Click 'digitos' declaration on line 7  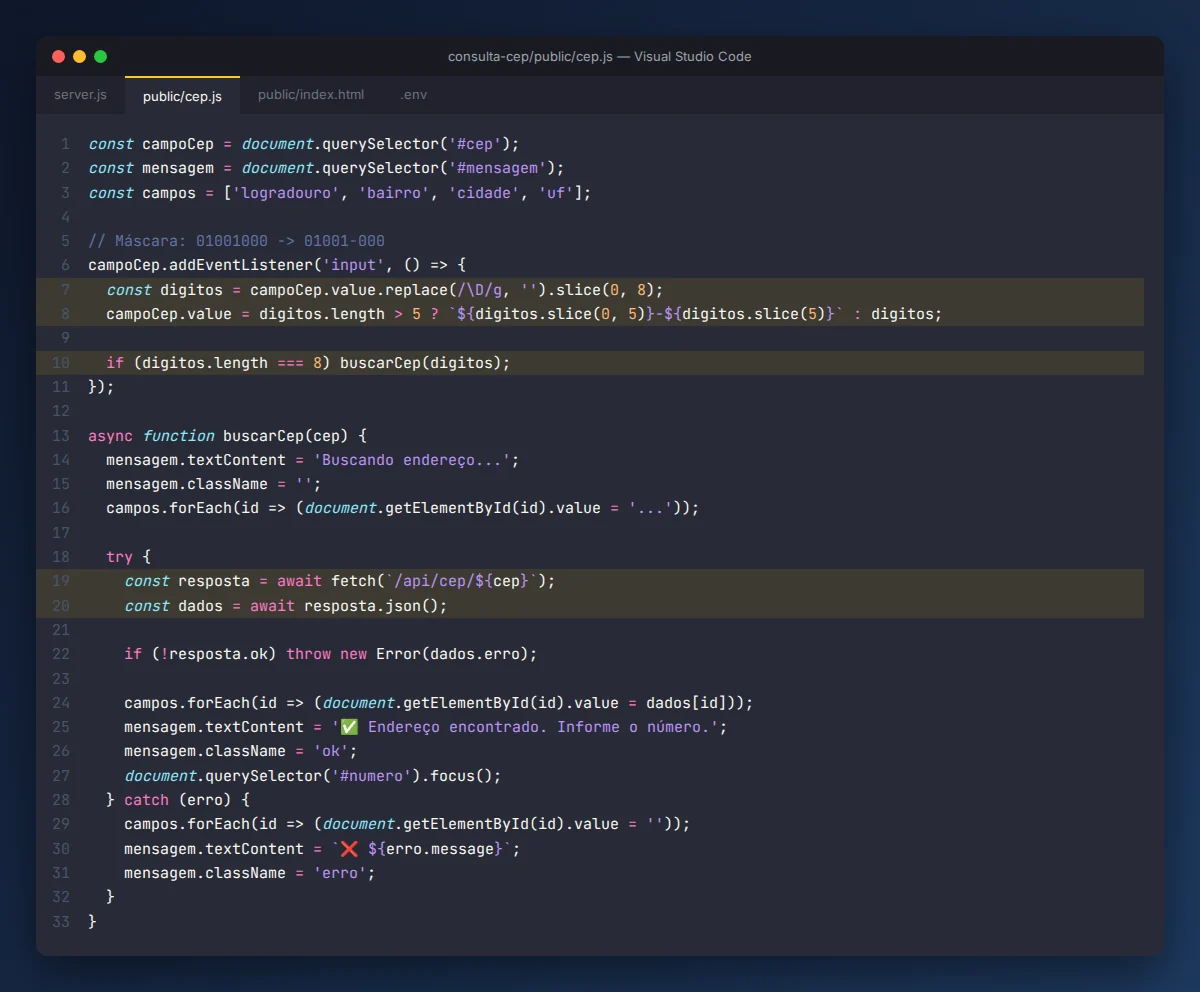point(192,290)
